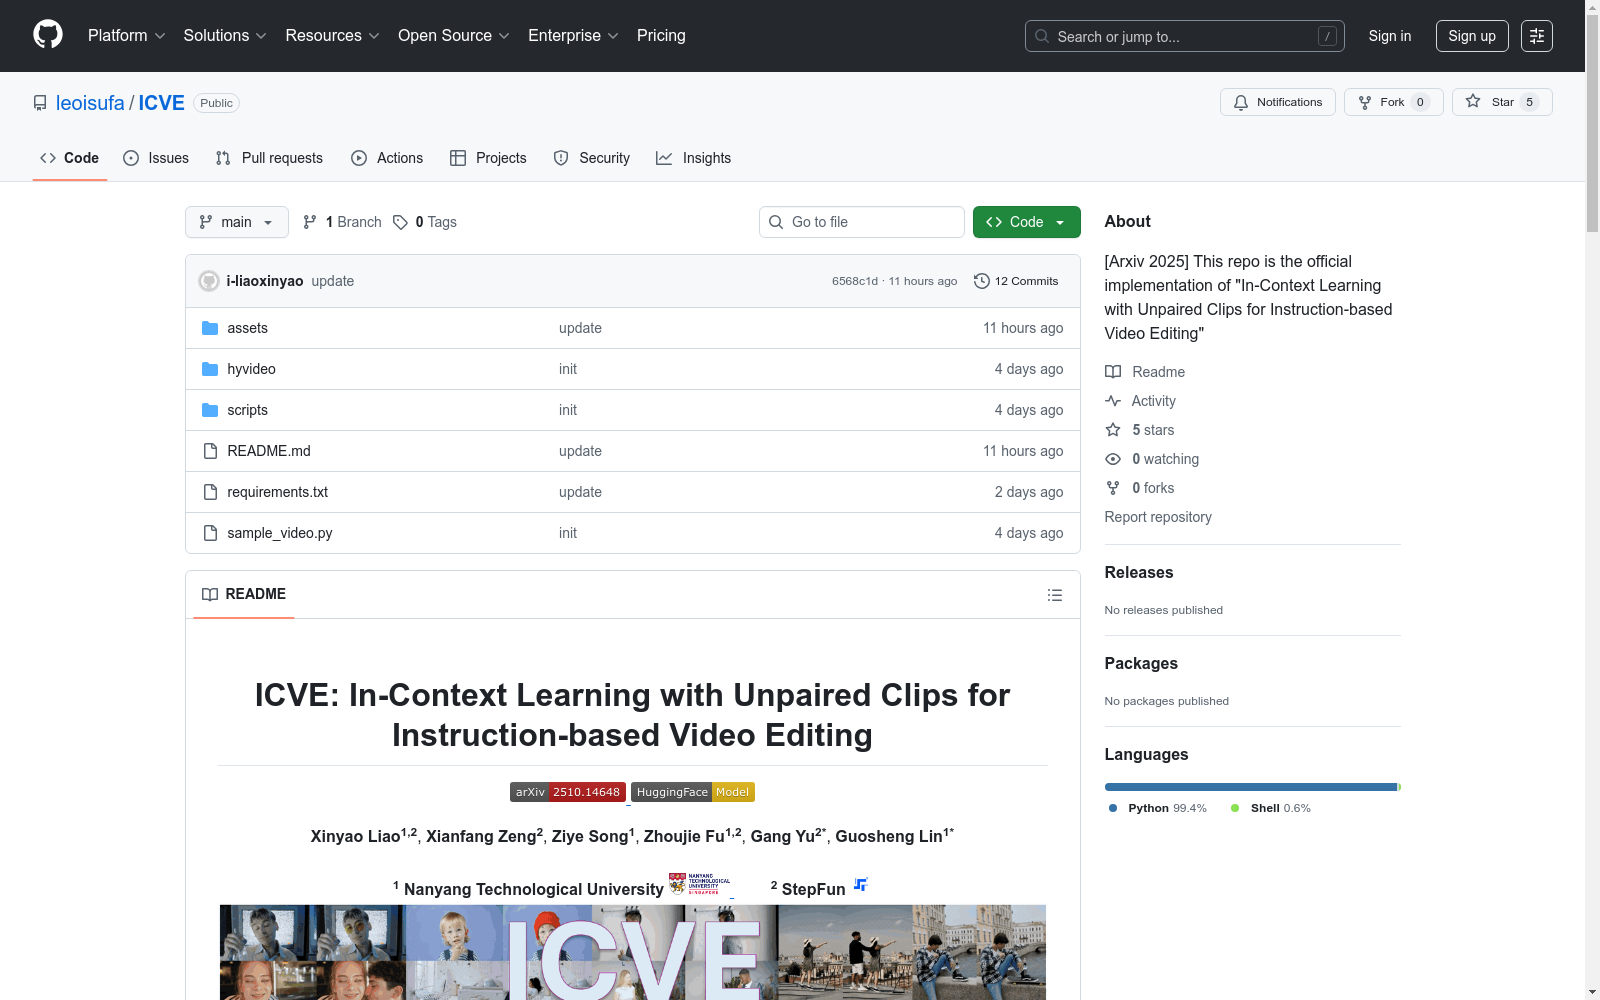Expand the Platform menu
This screenshot has width=1600, height=1000.
click(x=127, y=35)
